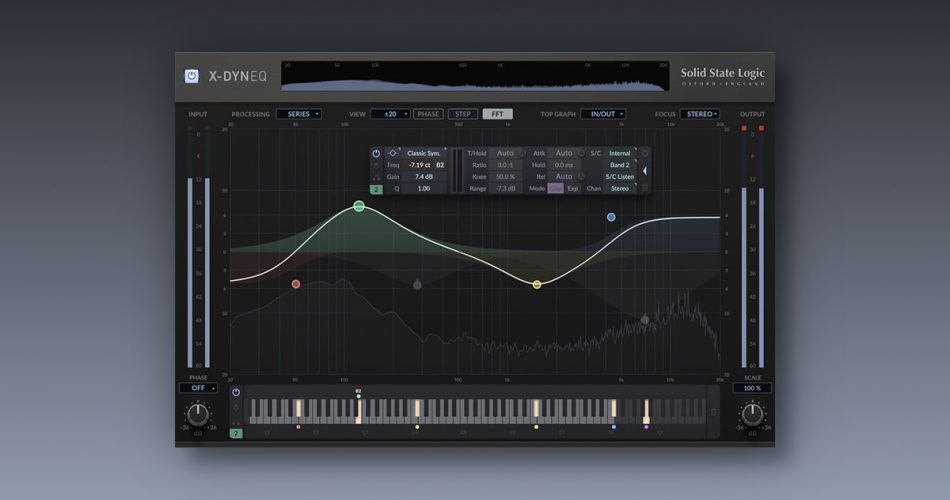
Task: Select Exp mode in band panel
Action: [573, 188]
